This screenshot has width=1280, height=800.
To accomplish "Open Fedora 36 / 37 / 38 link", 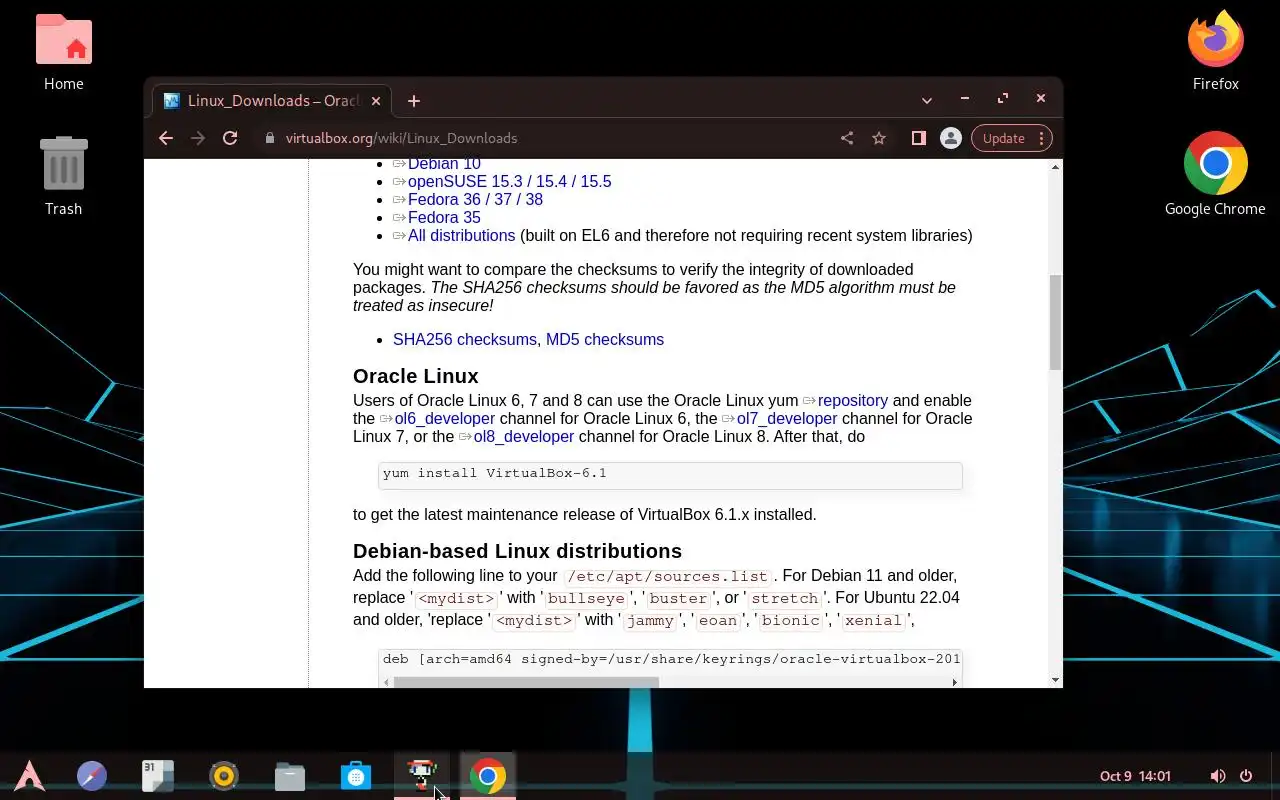I will 475,199.
